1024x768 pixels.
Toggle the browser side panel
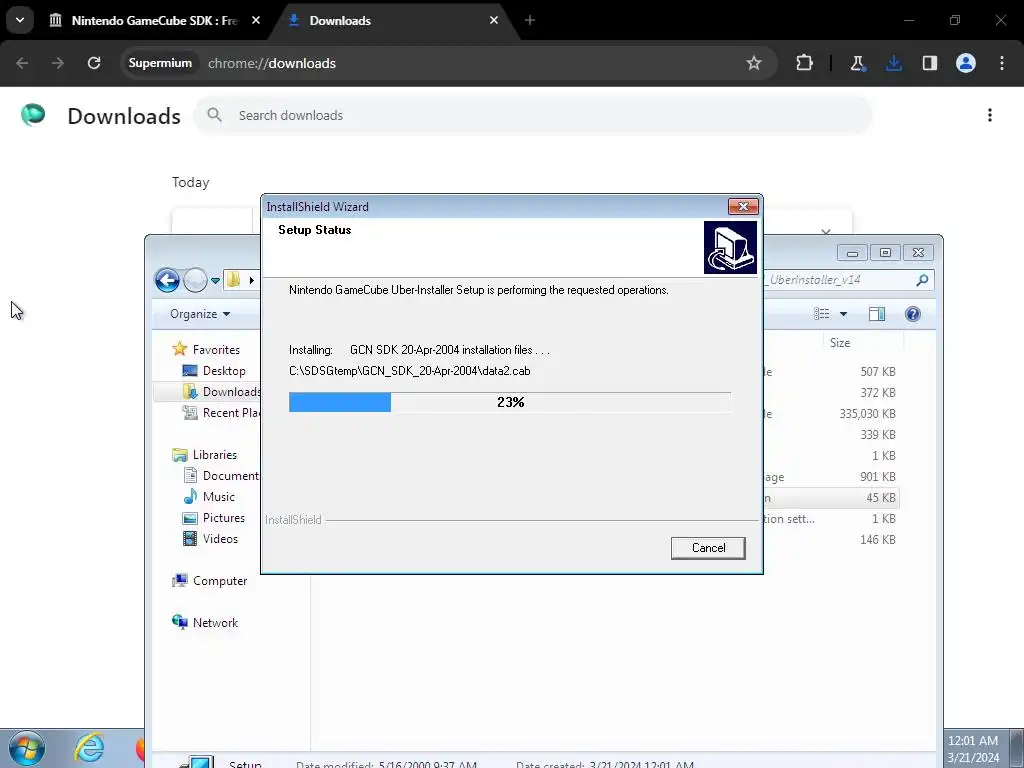[x=929, y=63]
